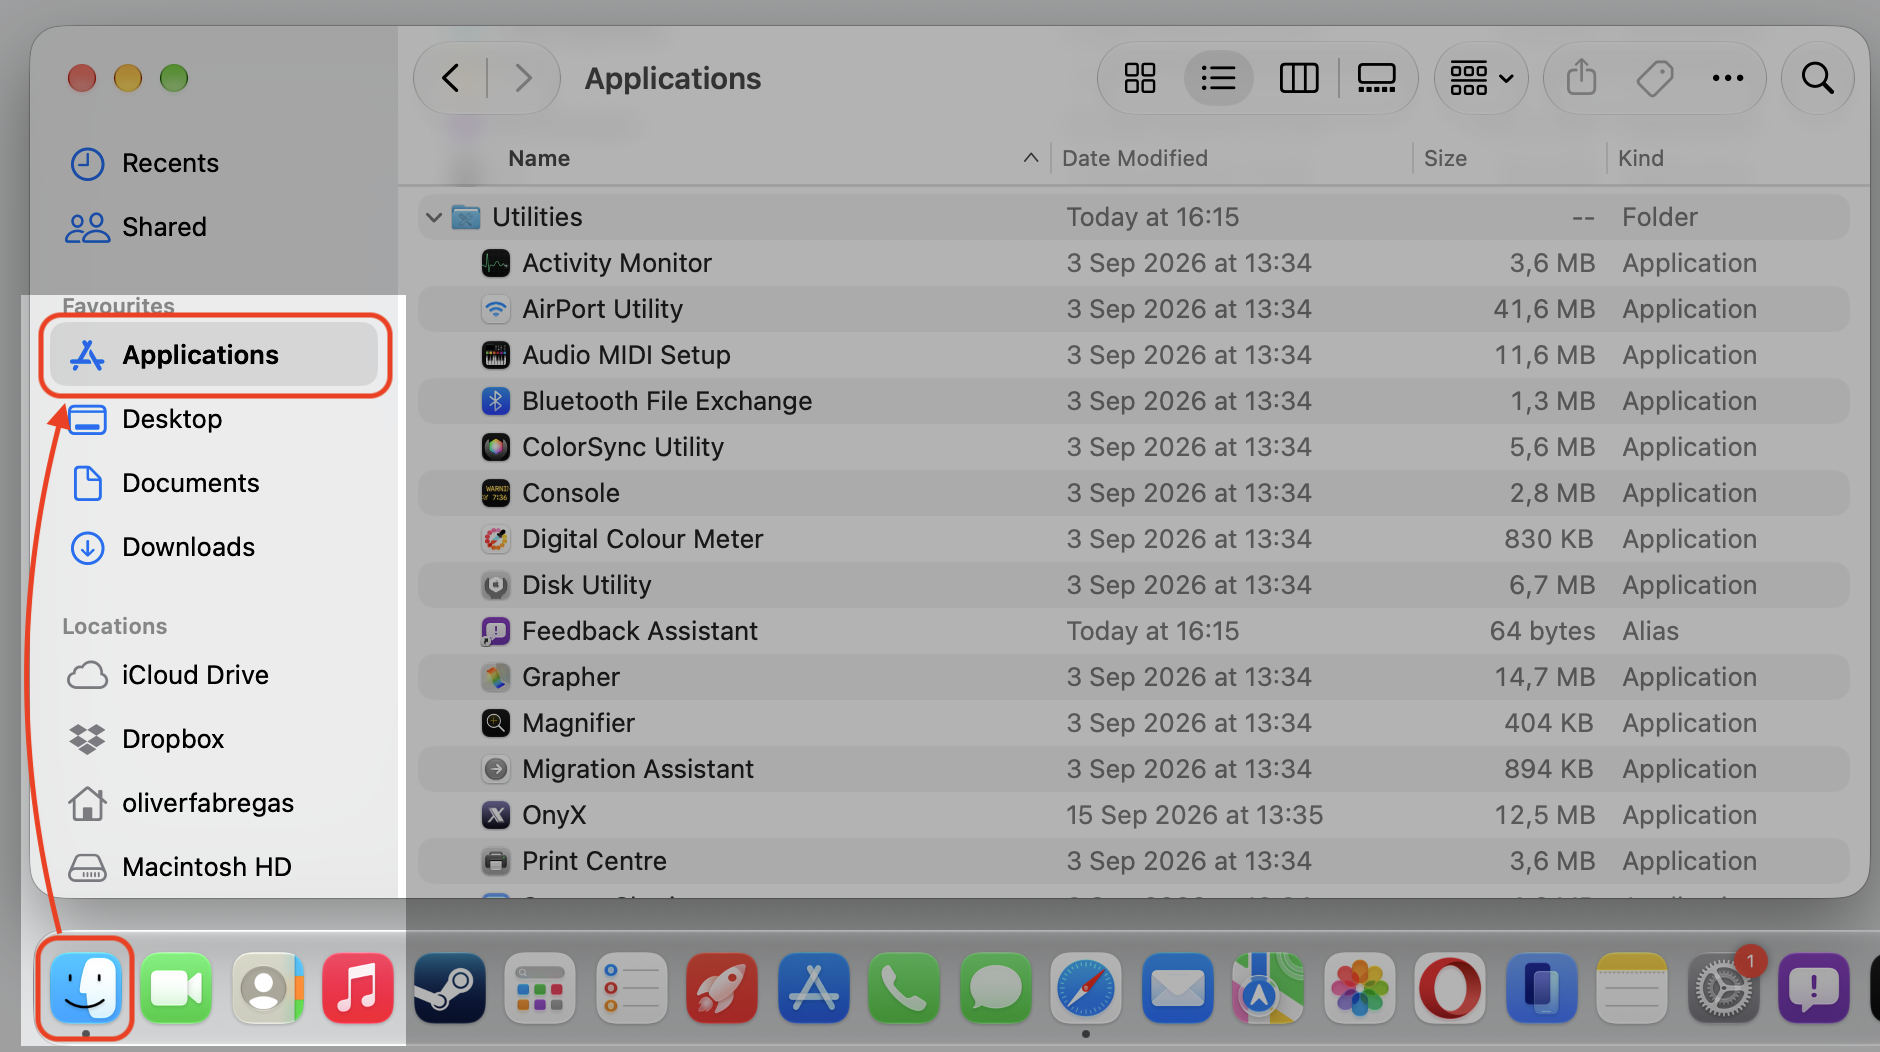Open Finder from the Dock
This screenshot has width=1880, height=1052.
tap(86, 988)
